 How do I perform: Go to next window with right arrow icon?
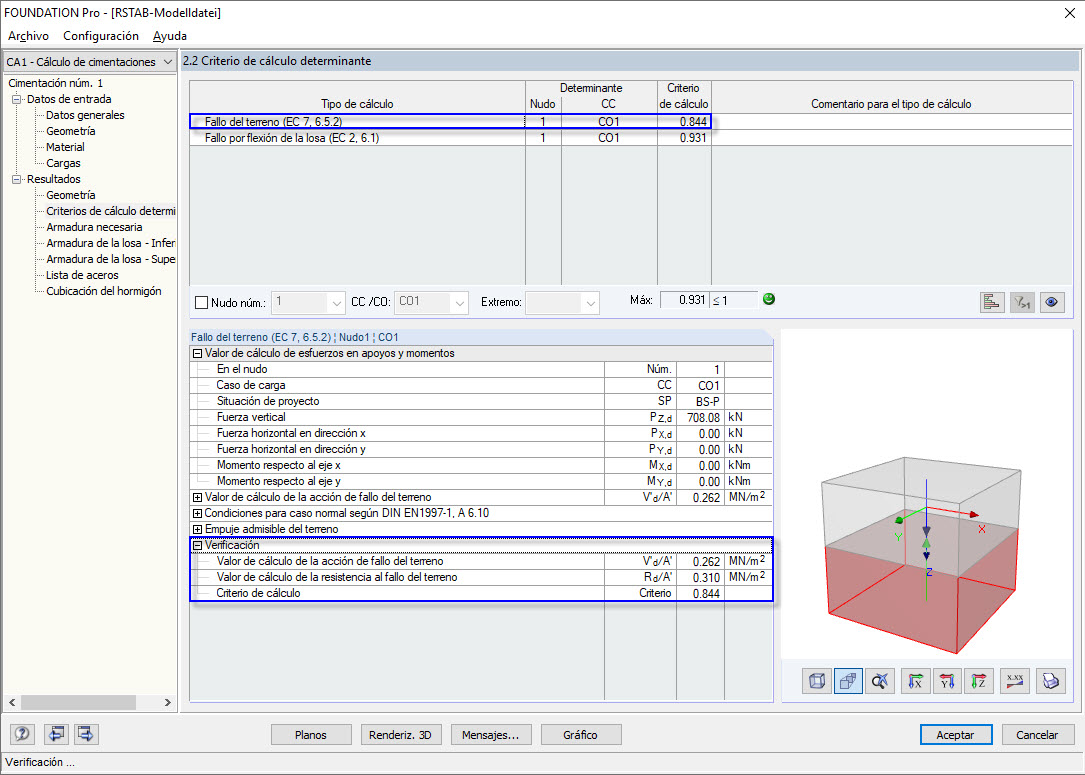click(x=86, y=733)
